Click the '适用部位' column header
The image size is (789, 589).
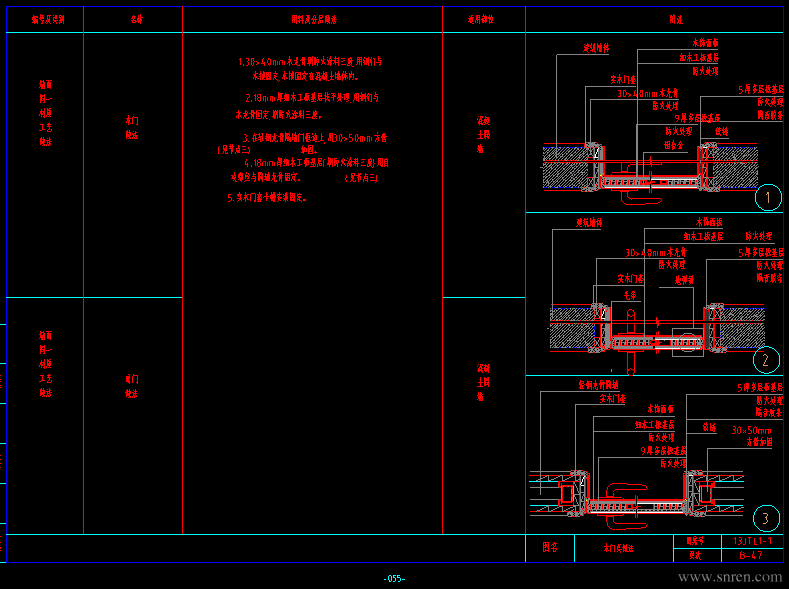(481, 20)
